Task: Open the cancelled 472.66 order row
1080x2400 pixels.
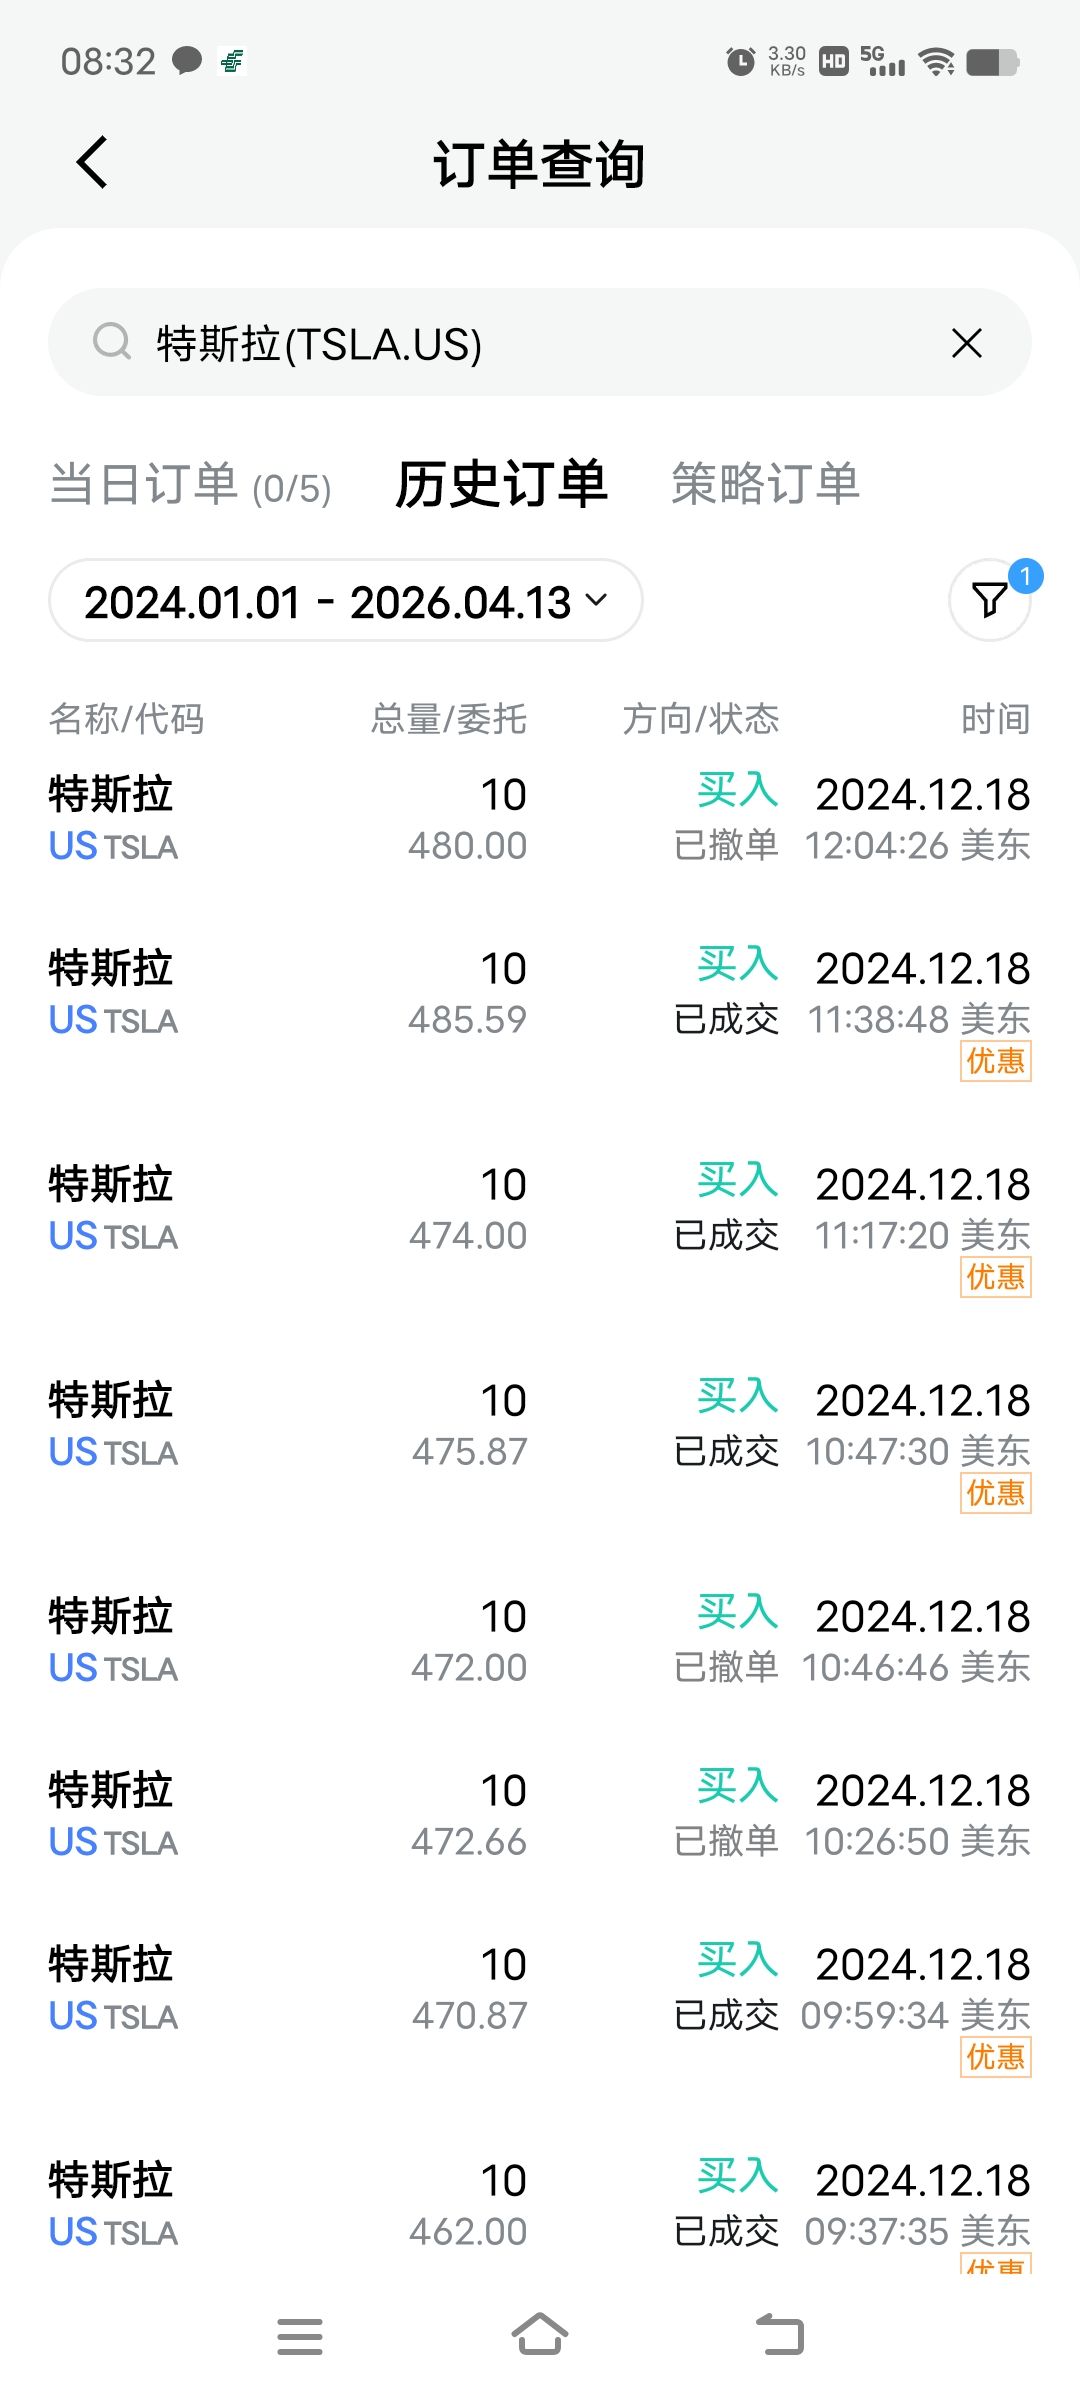Action: click(x=540, y=1815)
